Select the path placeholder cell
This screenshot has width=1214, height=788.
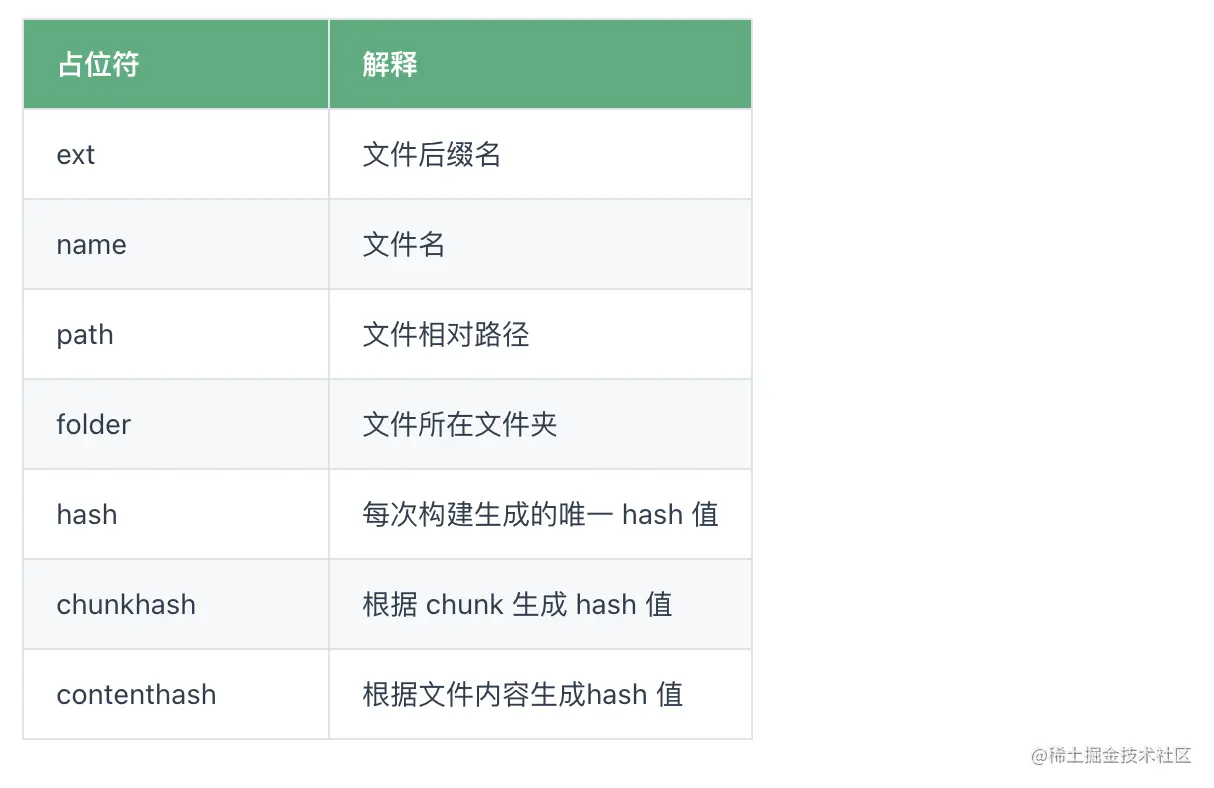pos(85,335)
